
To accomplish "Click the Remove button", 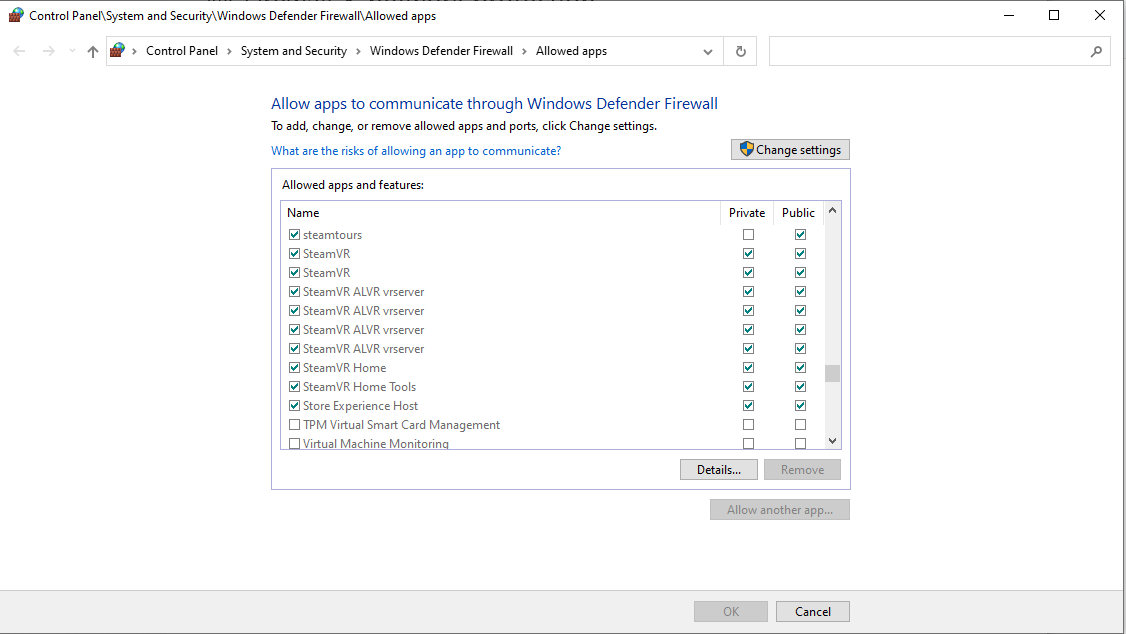I will (x=802, y=470).
